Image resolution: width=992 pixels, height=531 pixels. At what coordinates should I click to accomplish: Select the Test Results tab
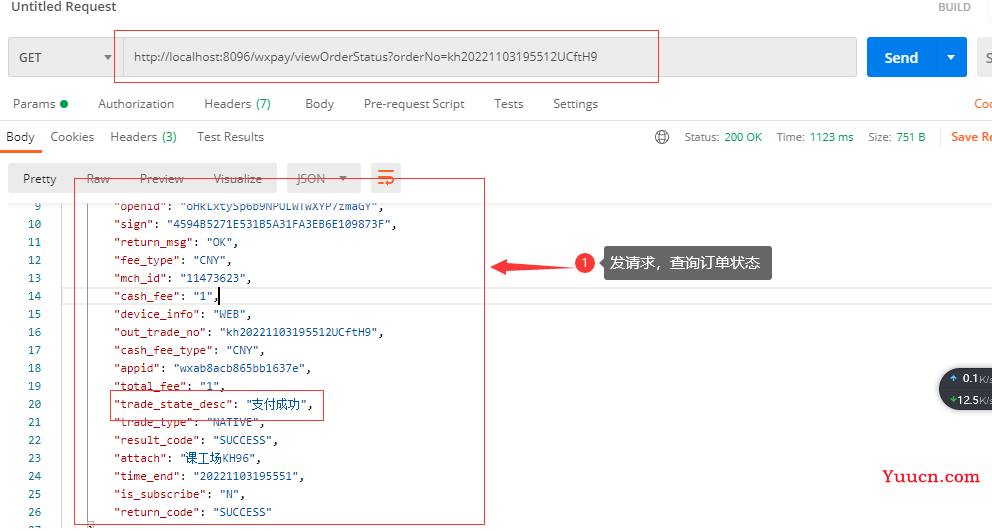click(230, 137)
